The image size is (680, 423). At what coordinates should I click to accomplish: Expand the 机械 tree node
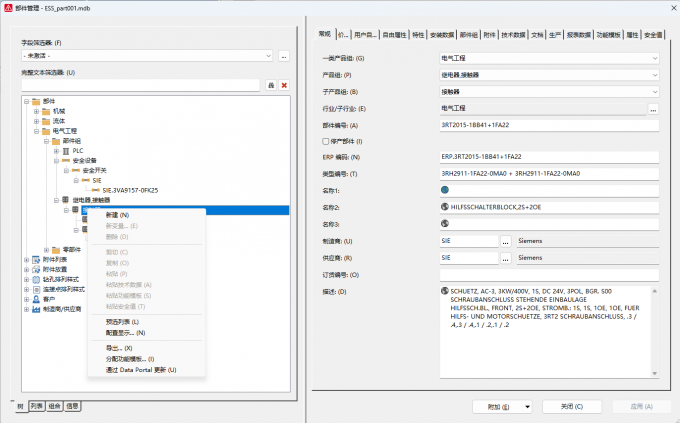36,111
